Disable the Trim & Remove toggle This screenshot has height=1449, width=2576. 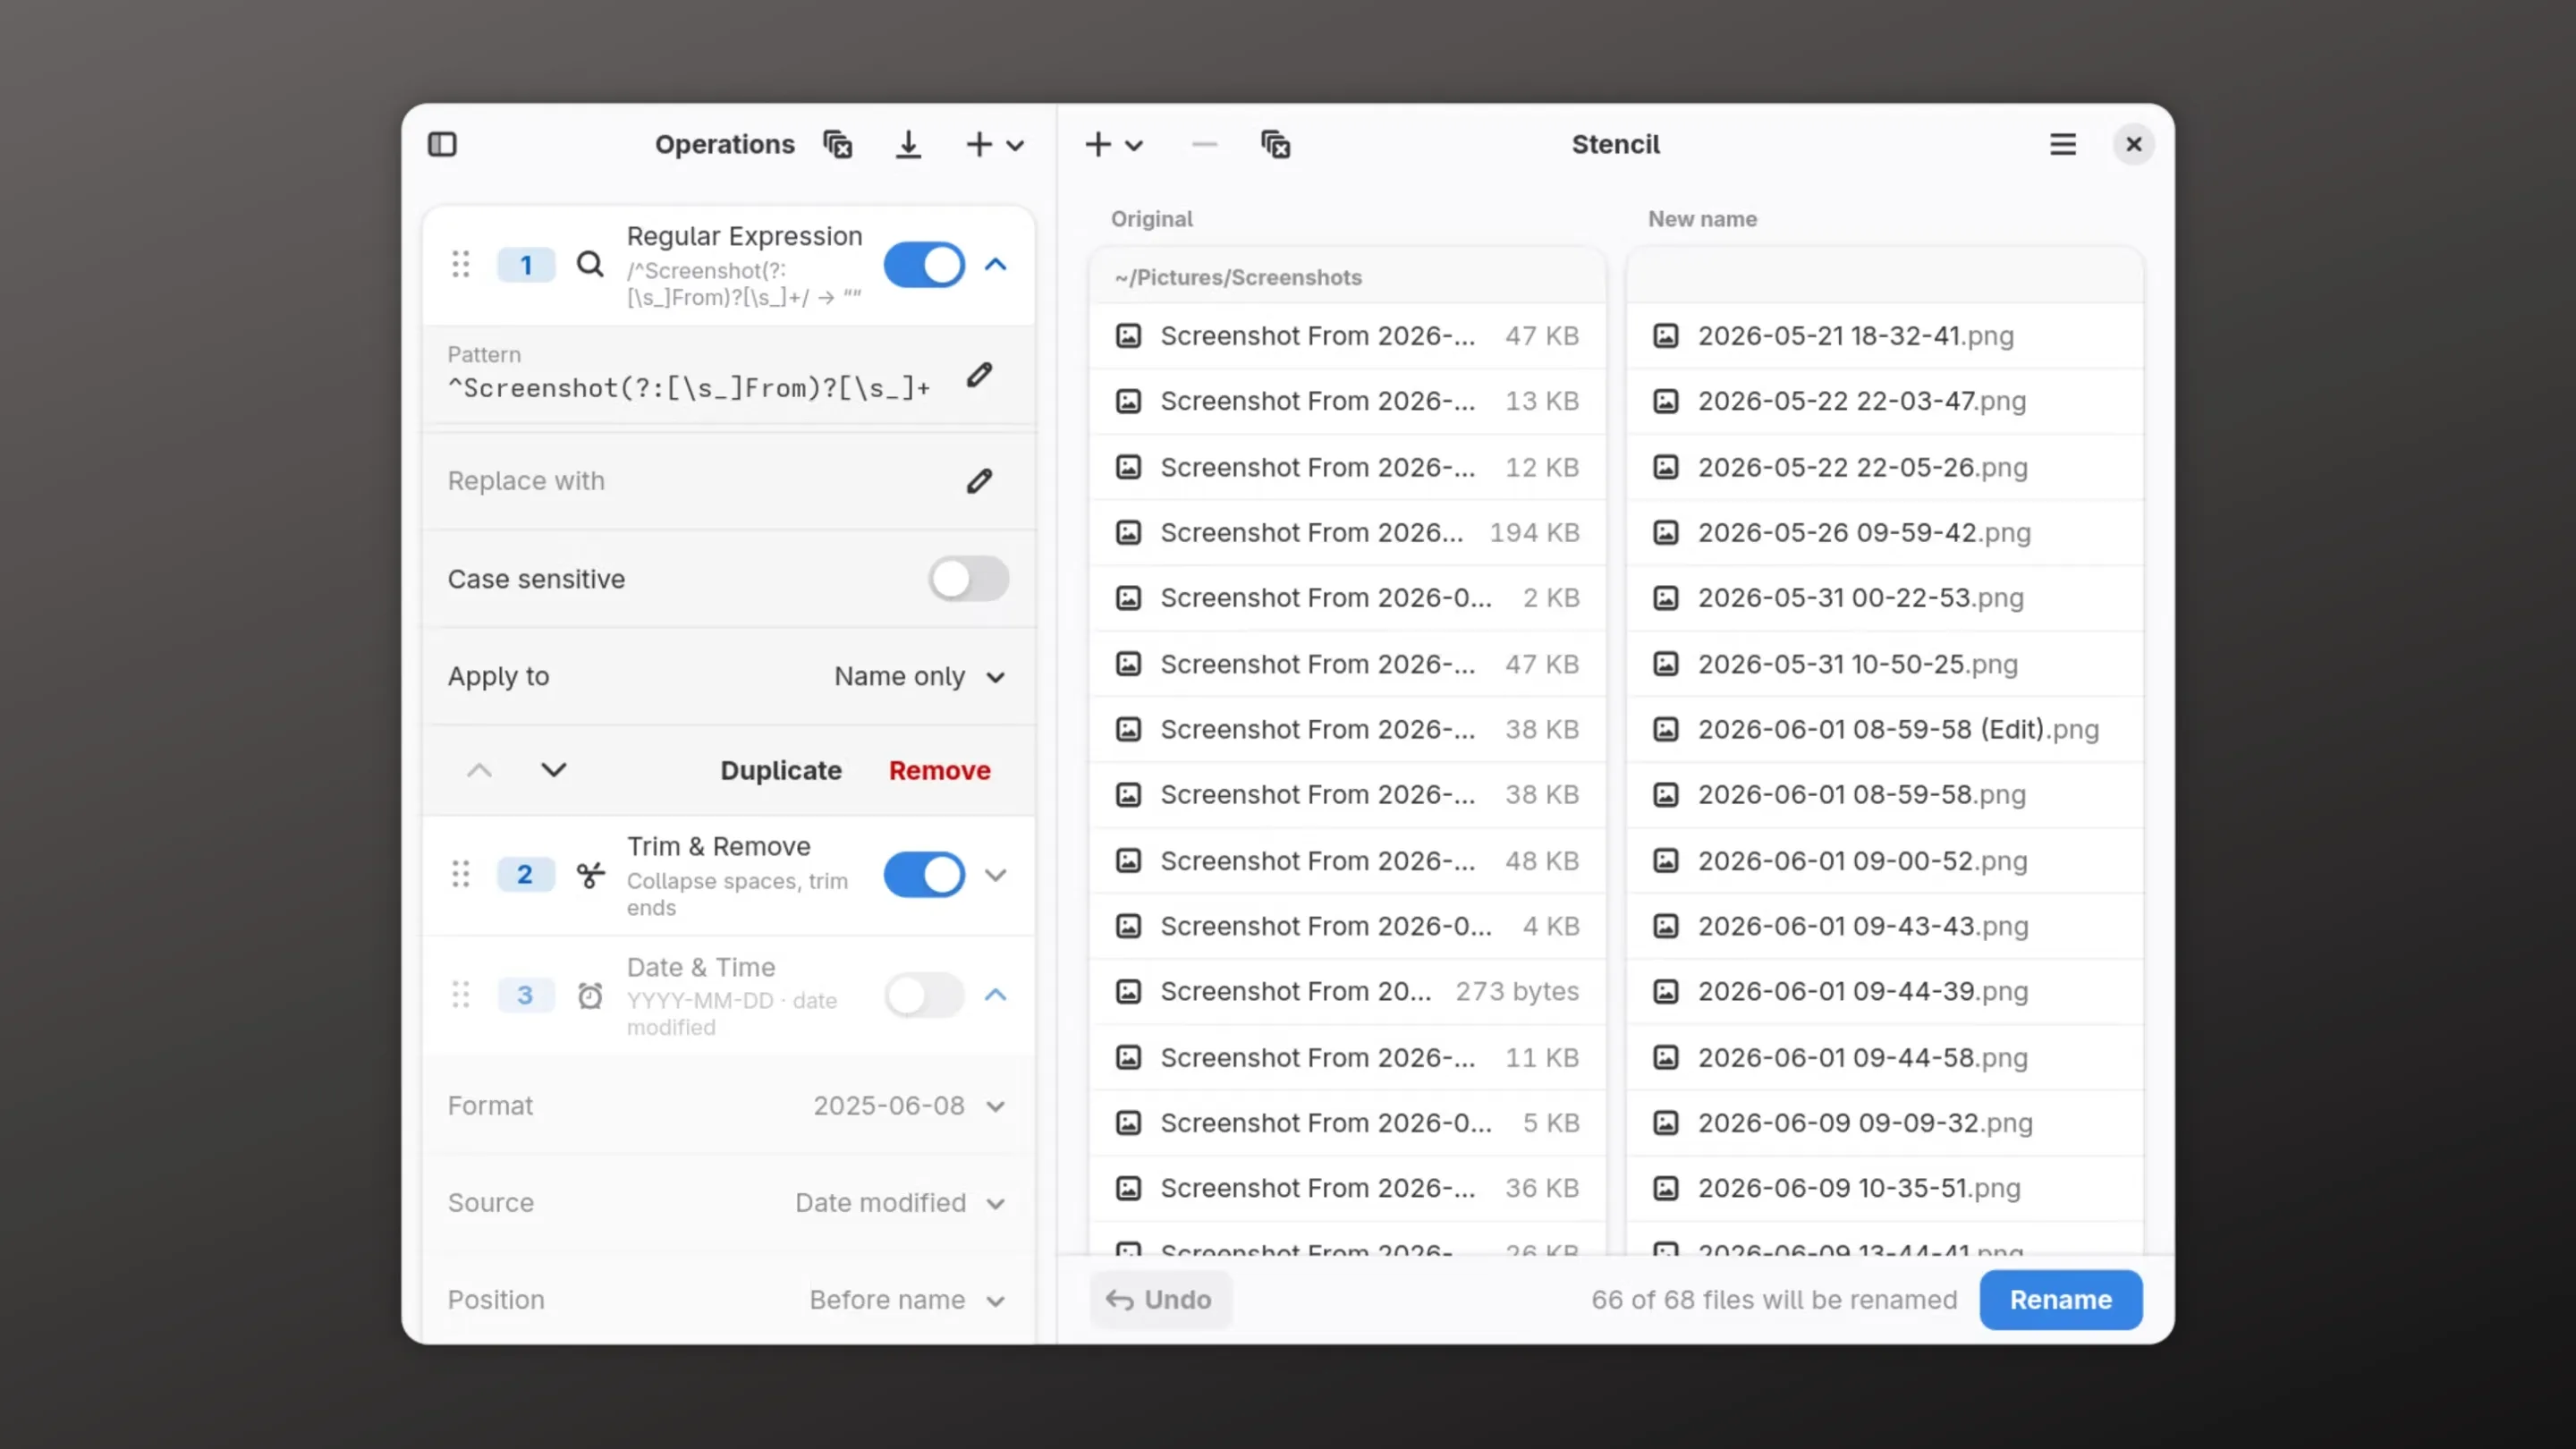pos(924,875)
